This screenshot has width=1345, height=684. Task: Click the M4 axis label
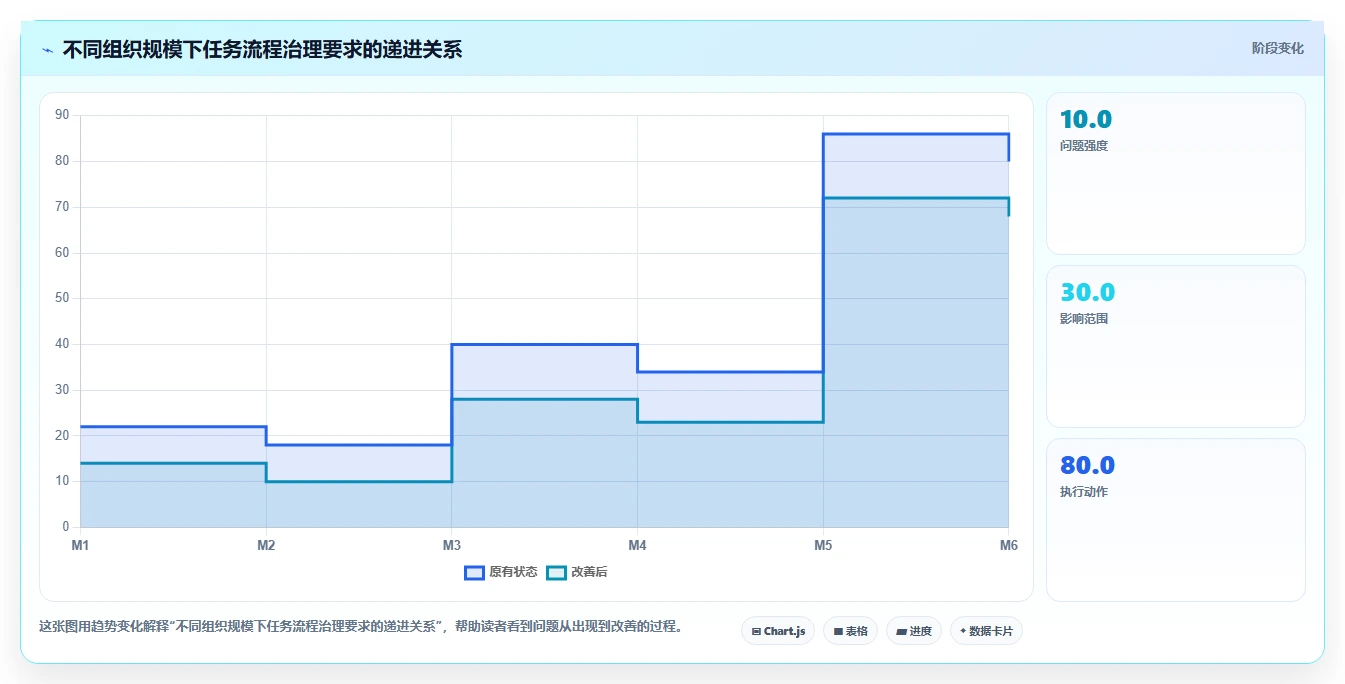coord(637,545)
